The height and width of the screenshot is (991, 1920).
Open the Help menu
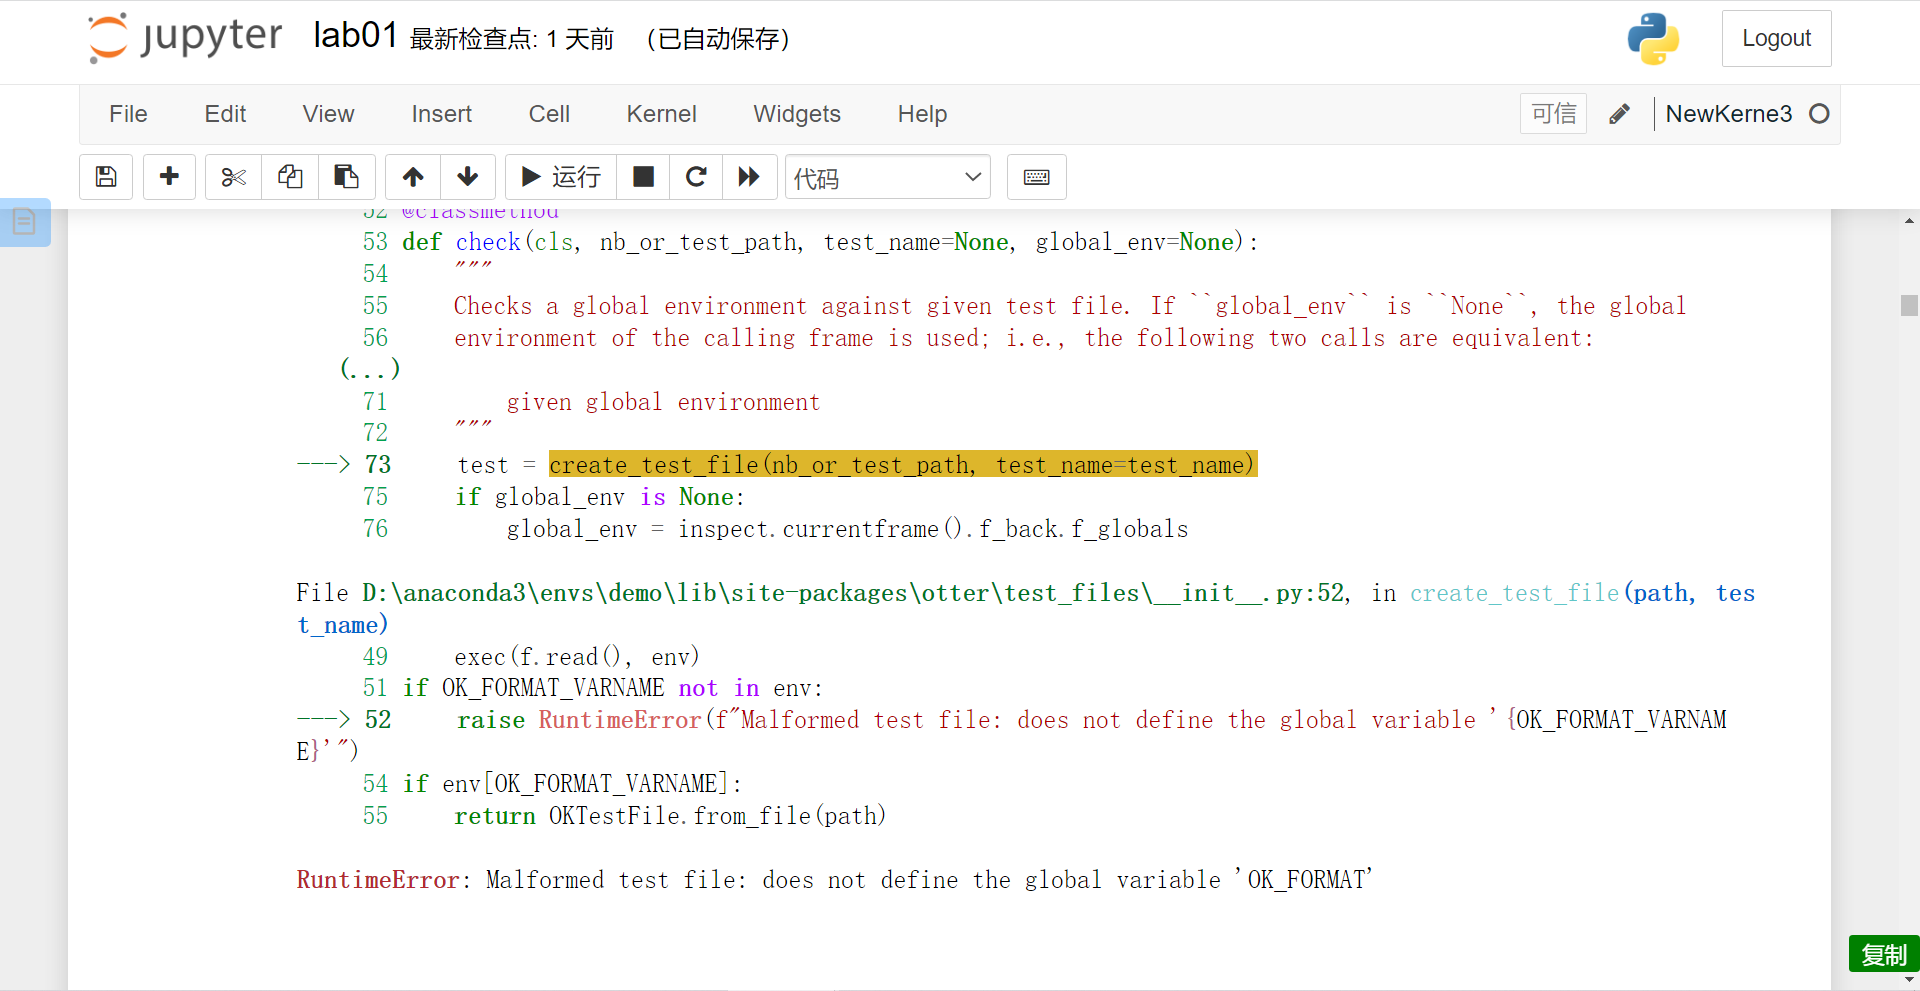(x=922, y=114)
